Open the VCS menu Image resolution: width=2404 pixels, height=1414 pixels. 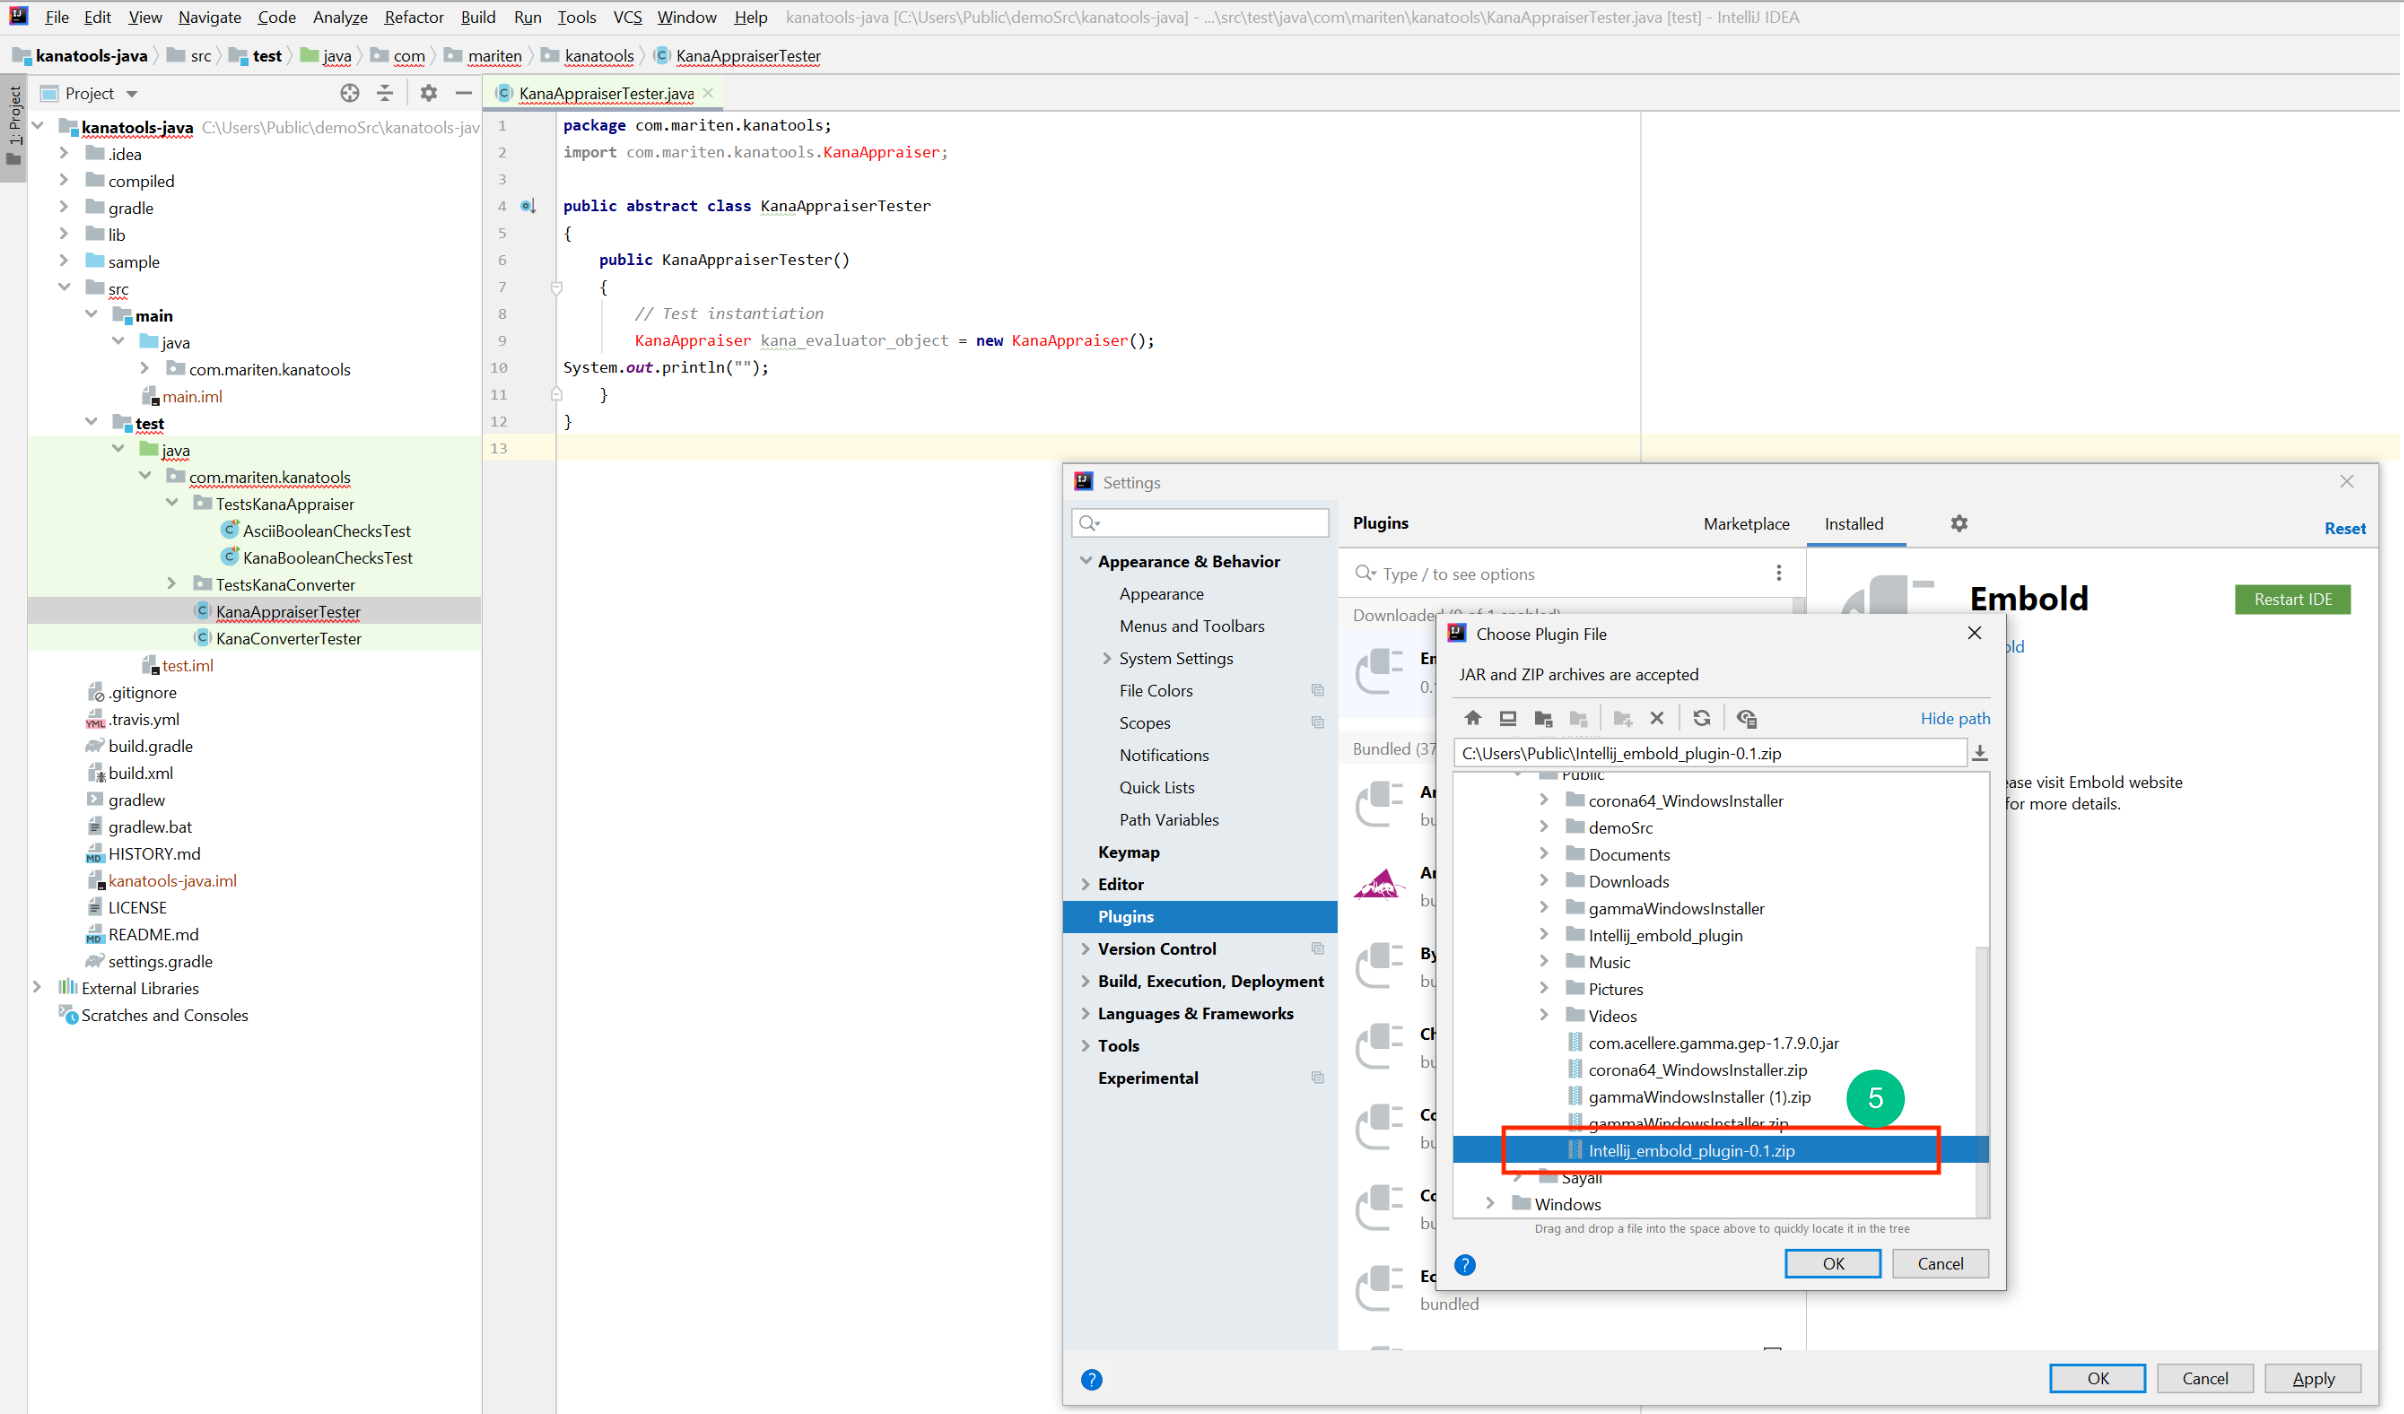tap(627, 17)
